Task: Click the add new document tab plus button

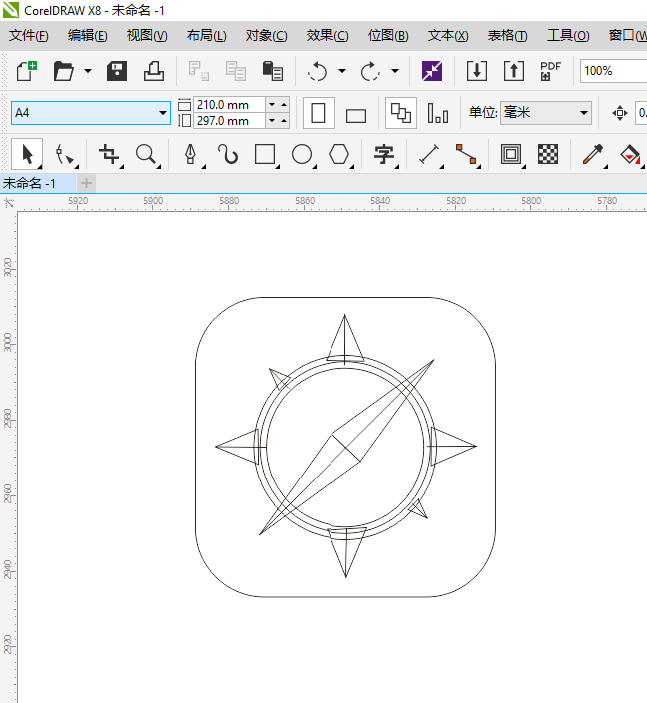Action: click(87, 183)
